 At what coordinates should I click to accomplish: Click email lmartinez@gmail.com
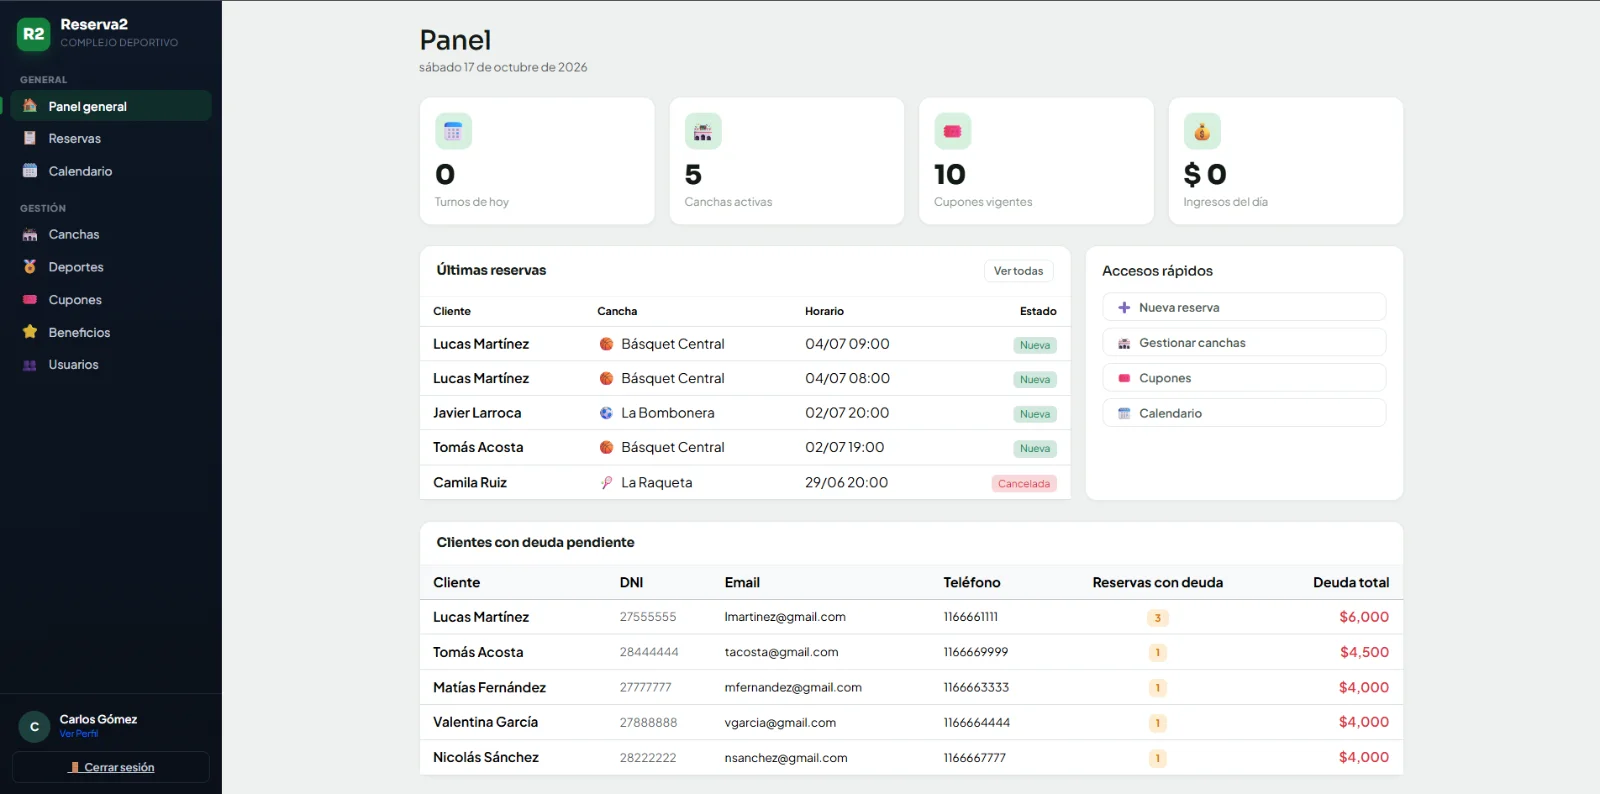(x=785, y=617)
